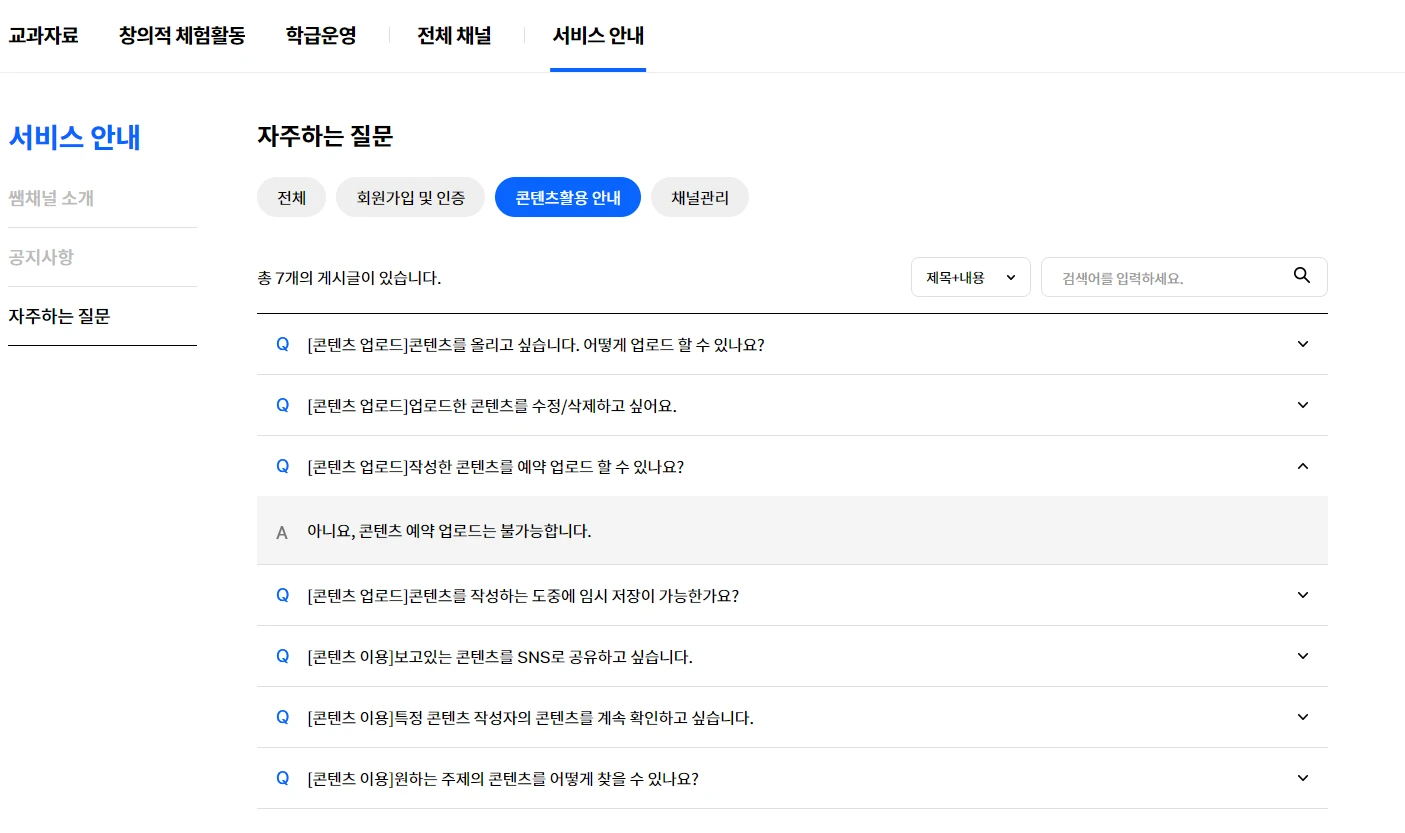
Task: Click the Q icon beside 특정 콘텐츠 작성자 question
Action: tap(283, 717)
